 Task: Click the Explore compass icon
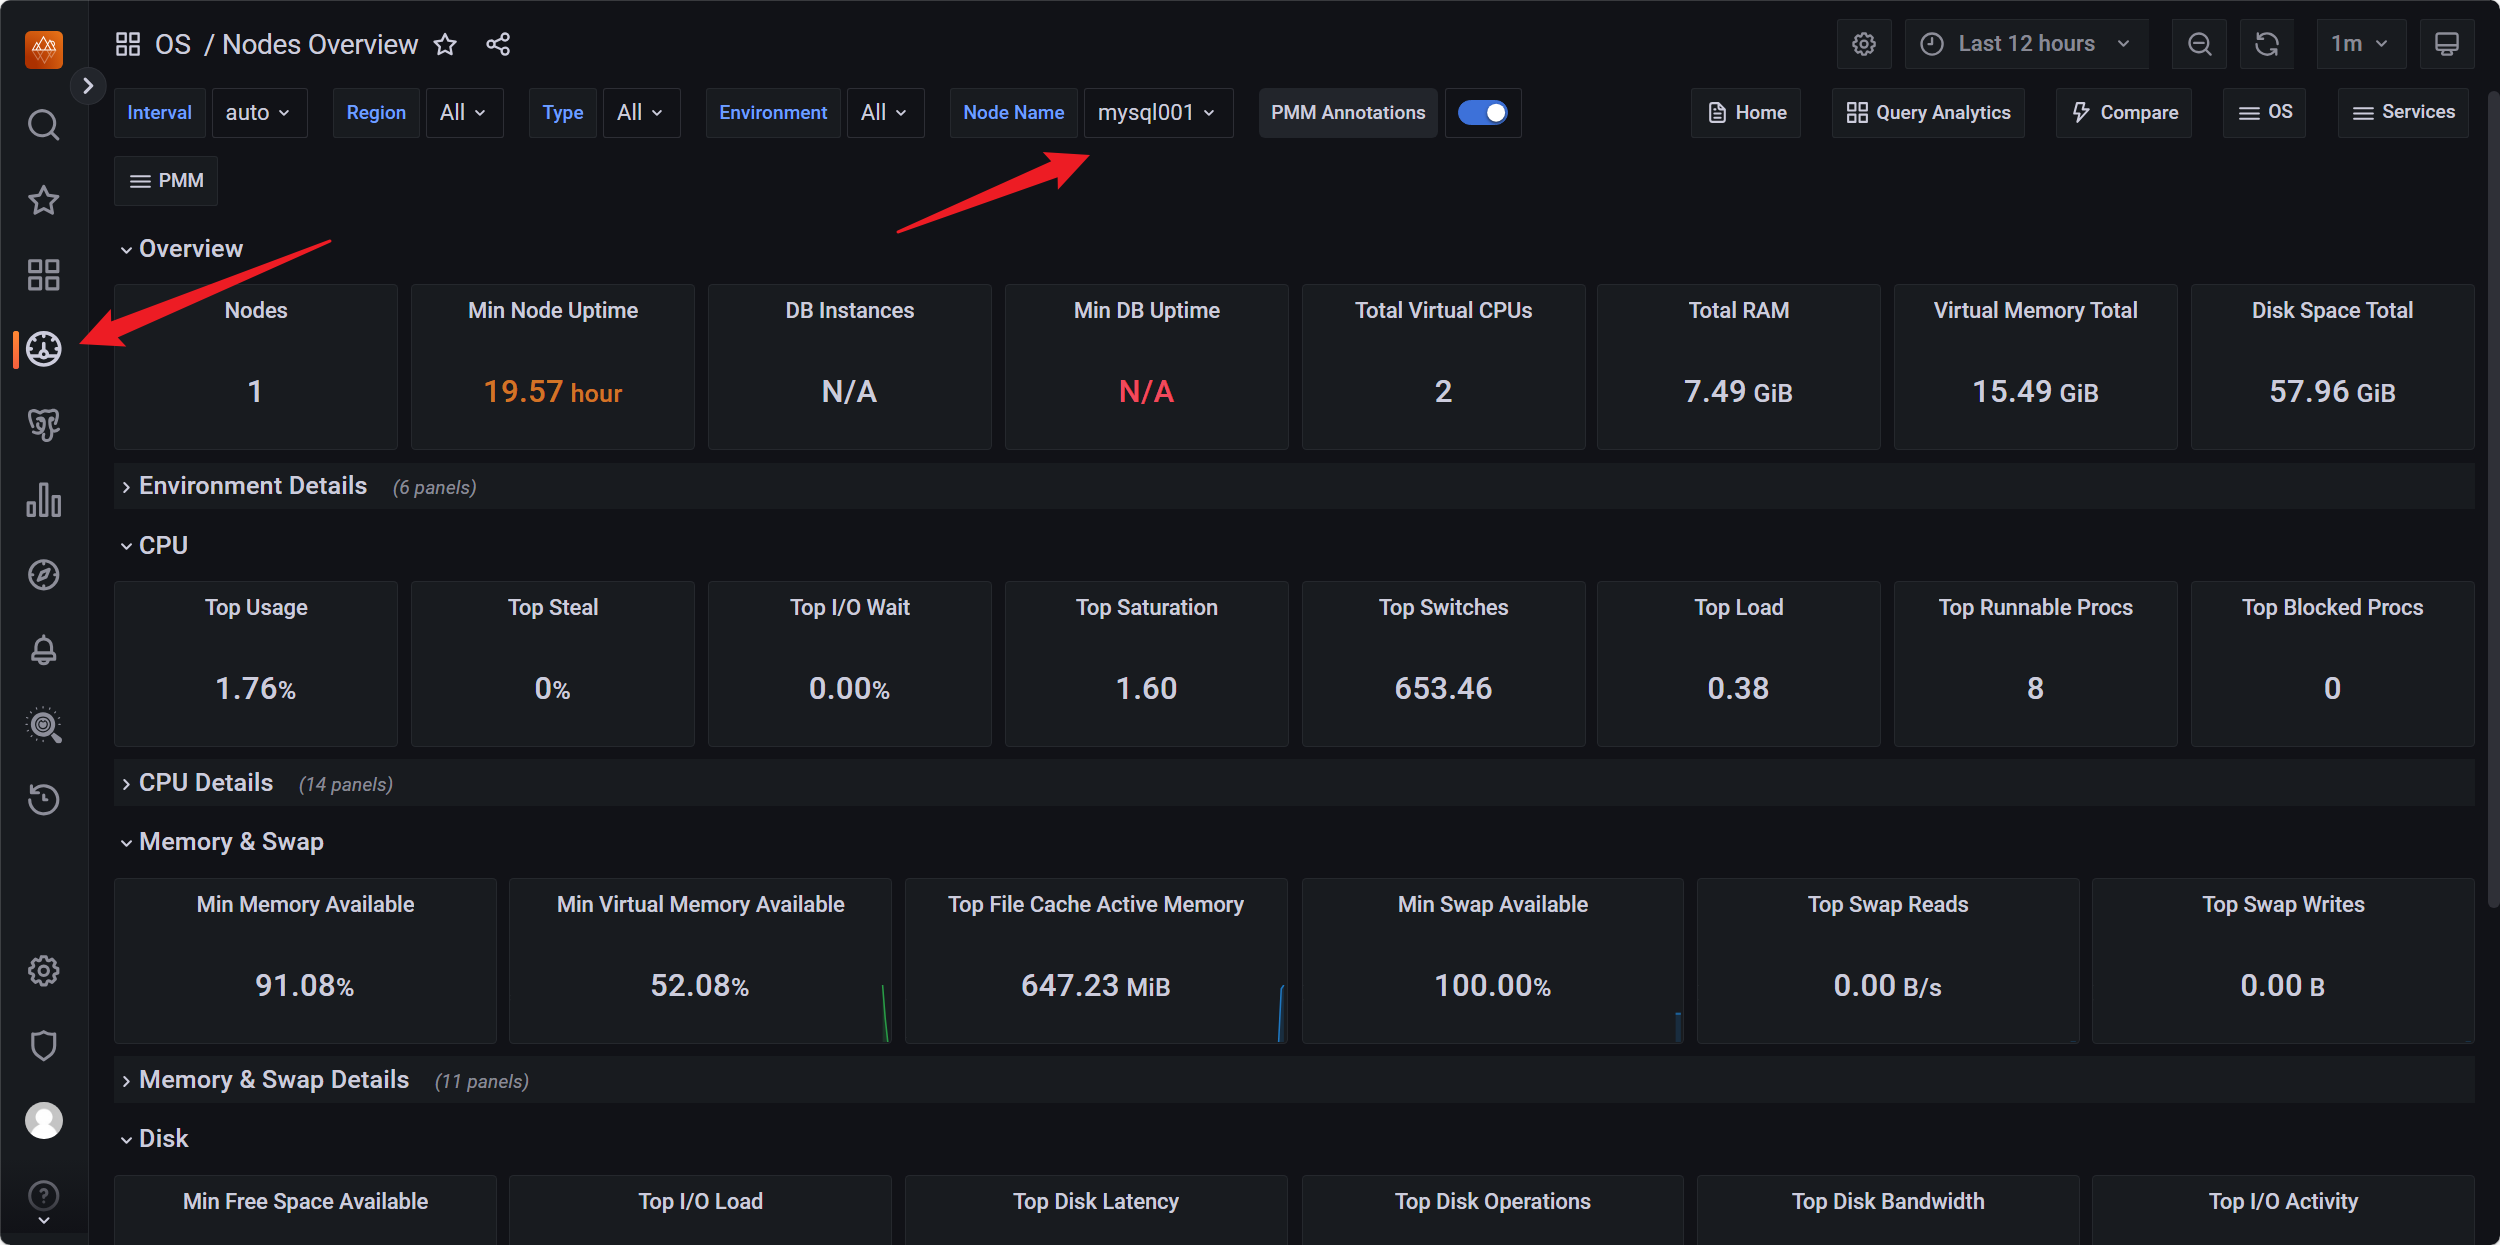pos(43,575)
